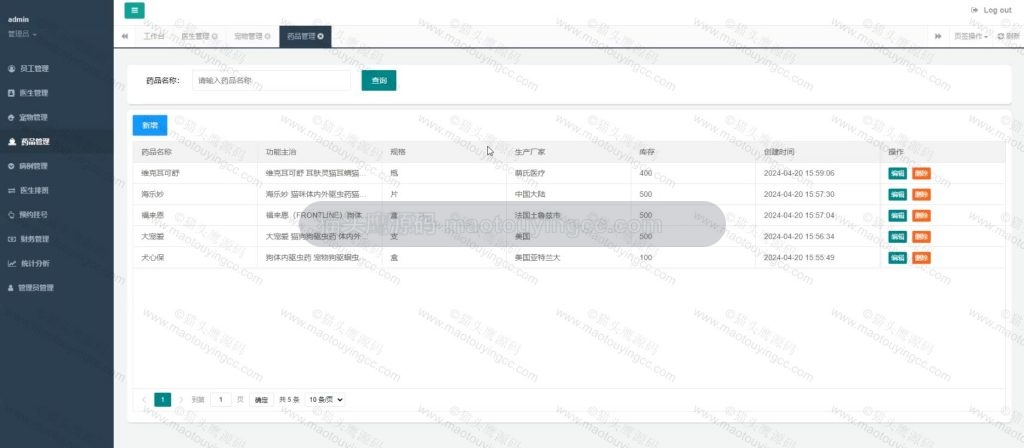The image size is (1024, 448).
Task: Close the 医生管理 tab via its x icon
Action: coord(215,37)
